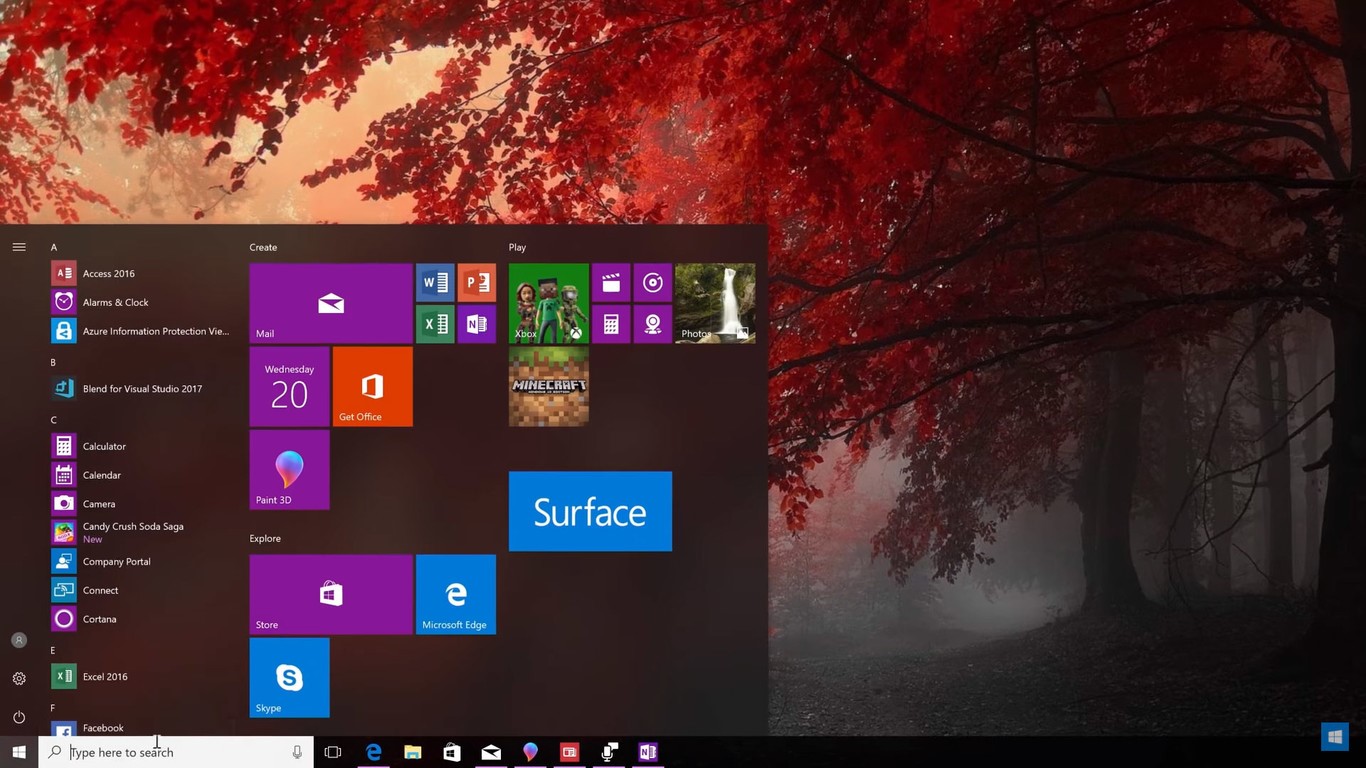Open the Word tile
1366x768 pixels.
[435, 283]
